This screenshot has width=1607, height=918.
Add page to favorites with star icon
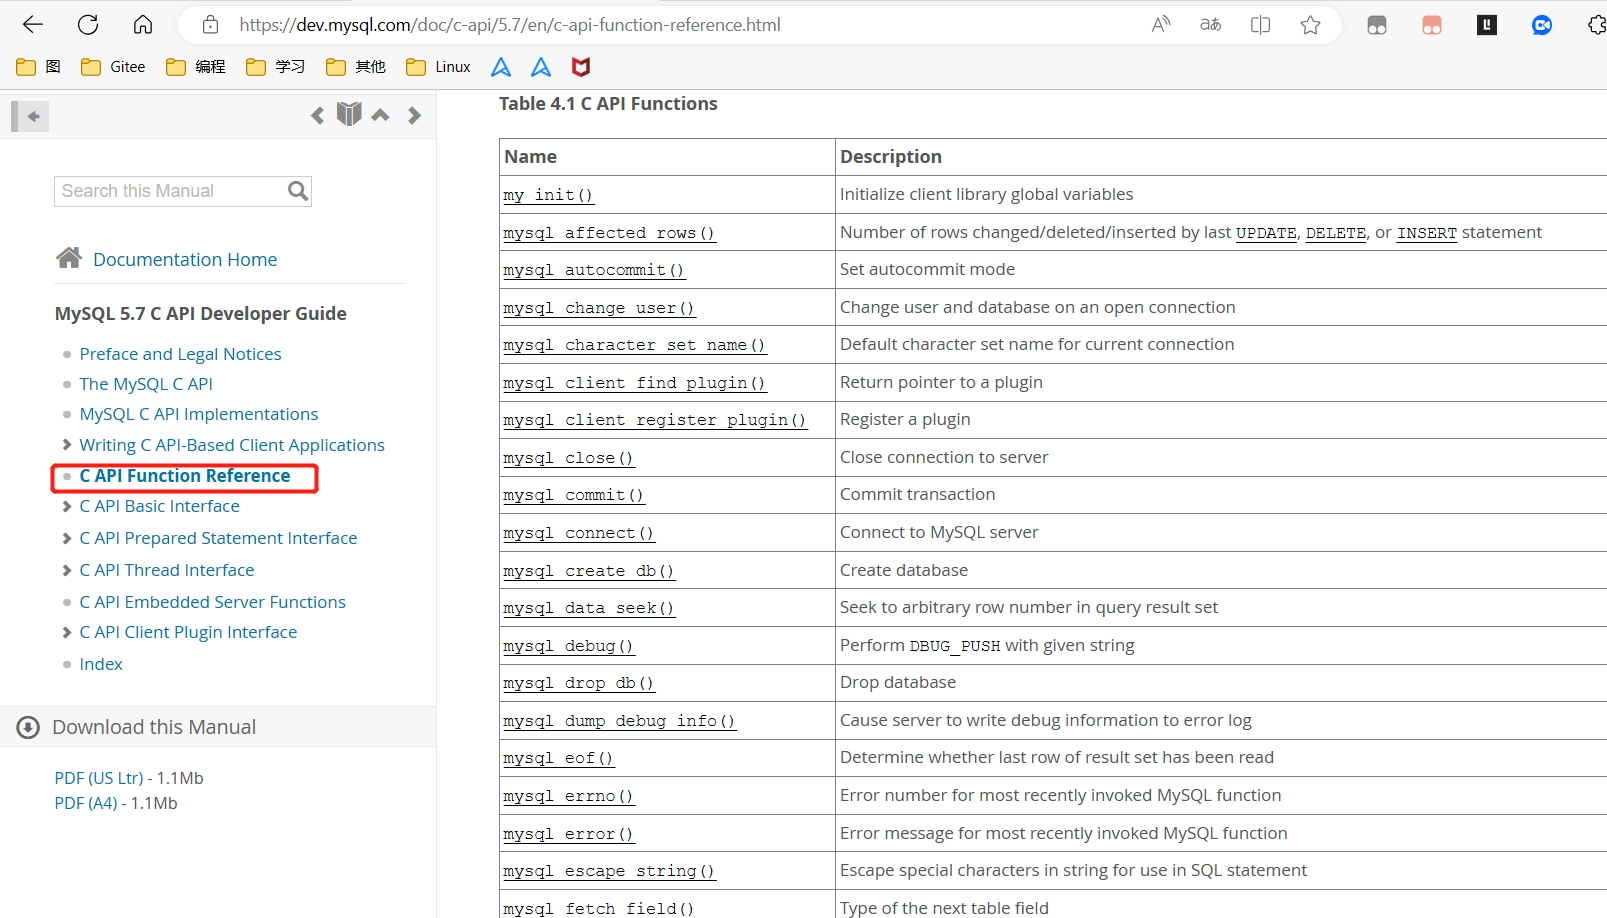(x=1311, y=25)
